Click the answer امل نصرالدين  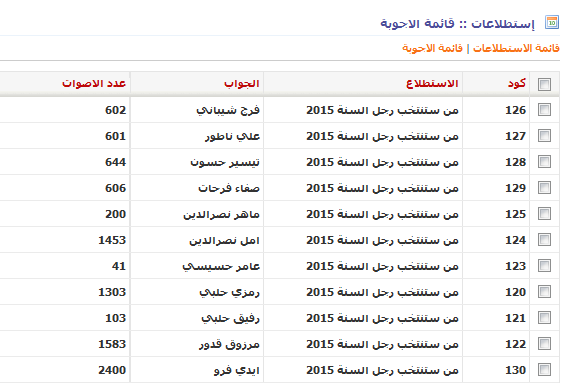225,240
